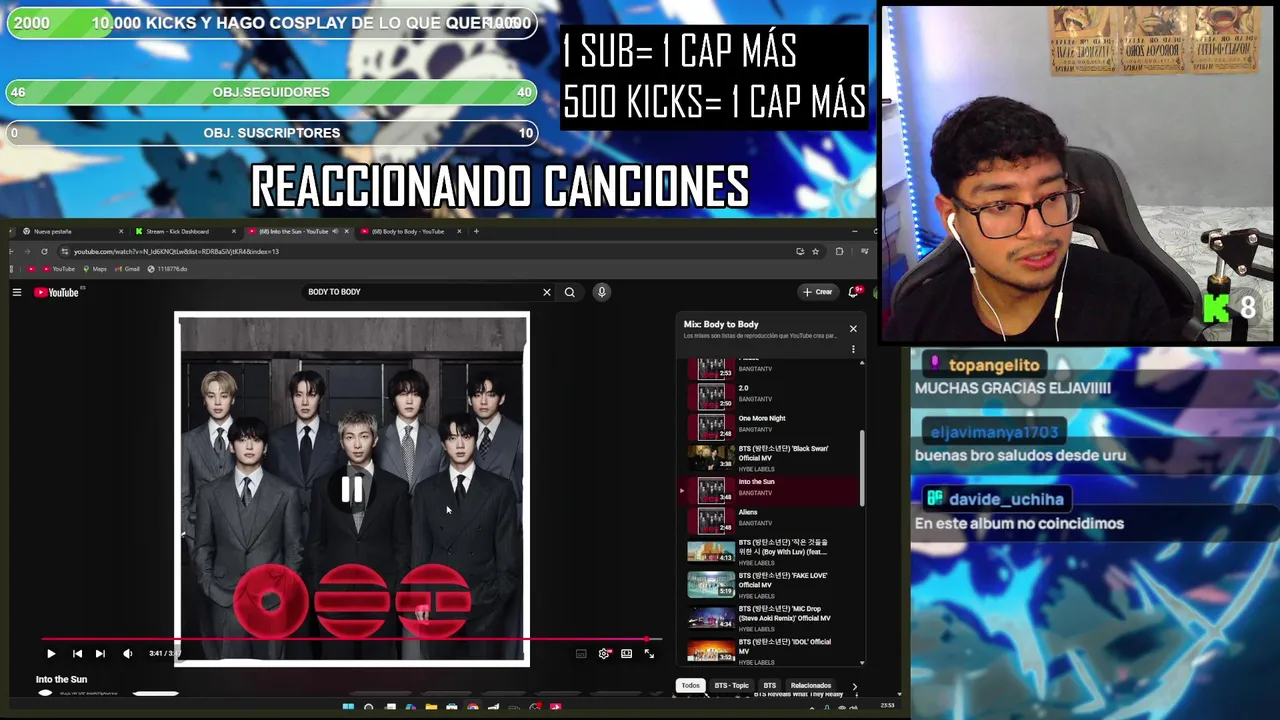This screenshot has width=1280, height=720.
Task: Click the red video progress bar
Action: pyautogui.click(x=350, y=639)
